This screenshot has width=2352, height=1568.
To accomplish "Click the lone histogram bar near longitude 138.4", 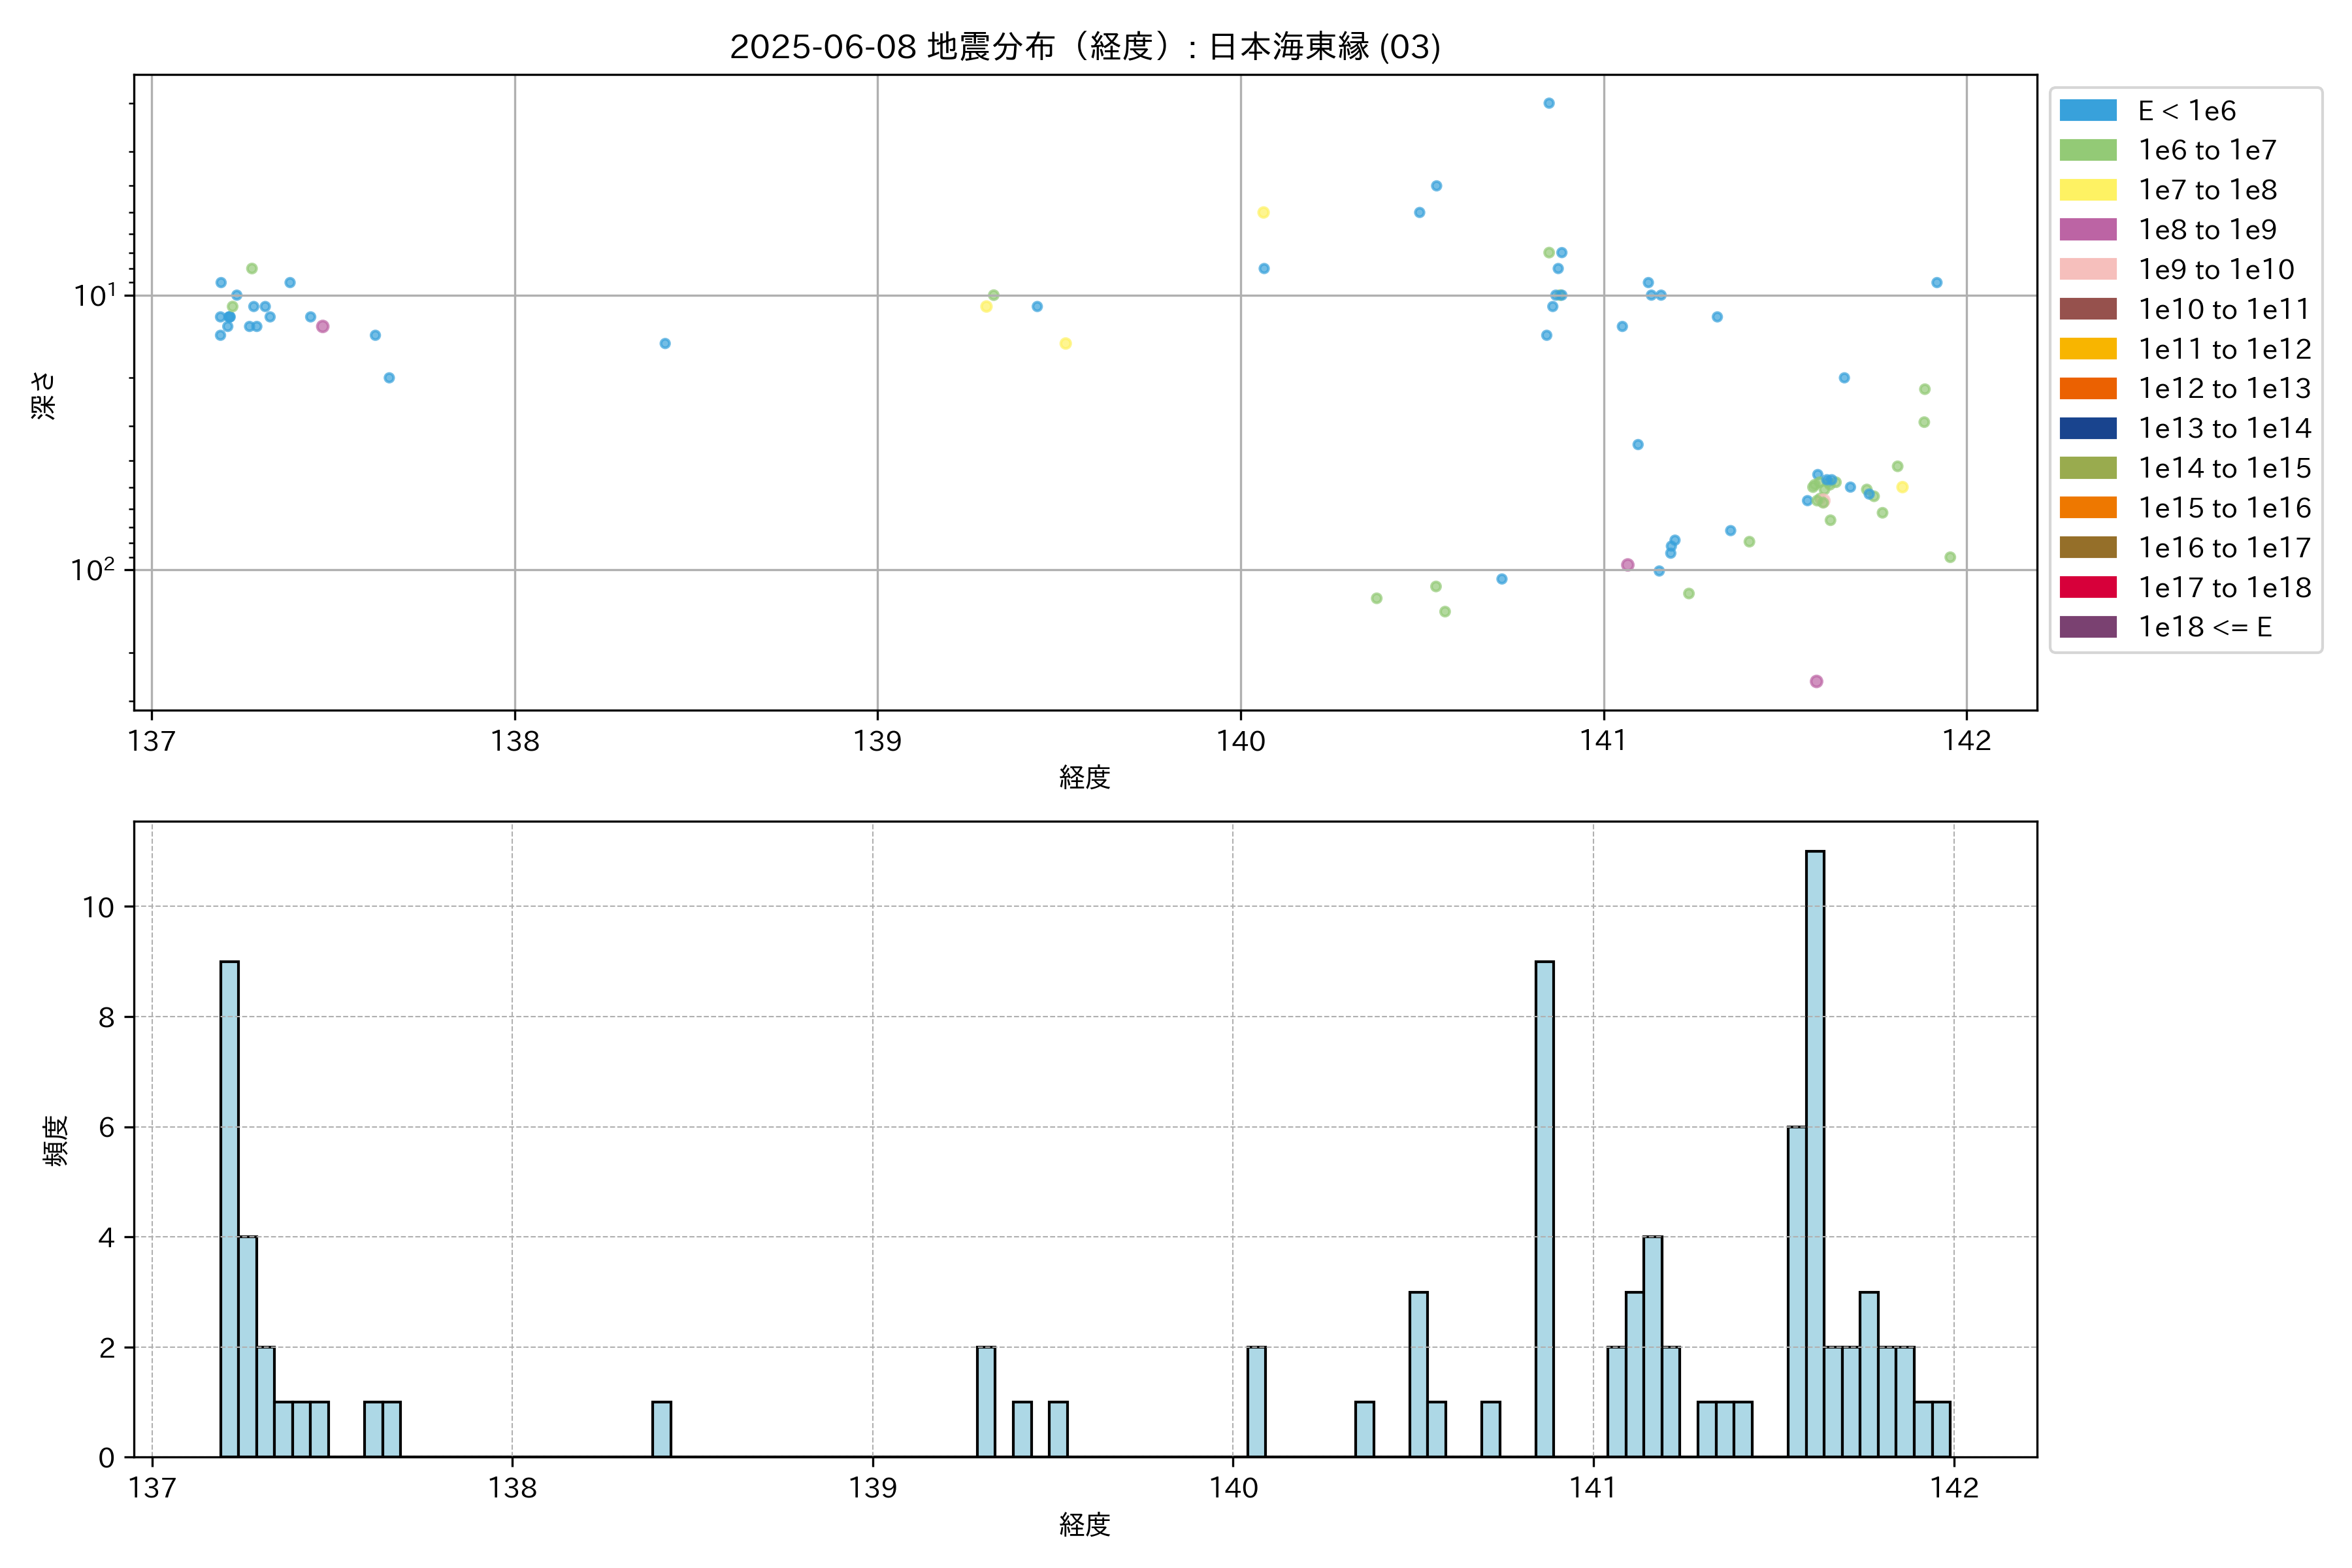I will pos(661,1429).
